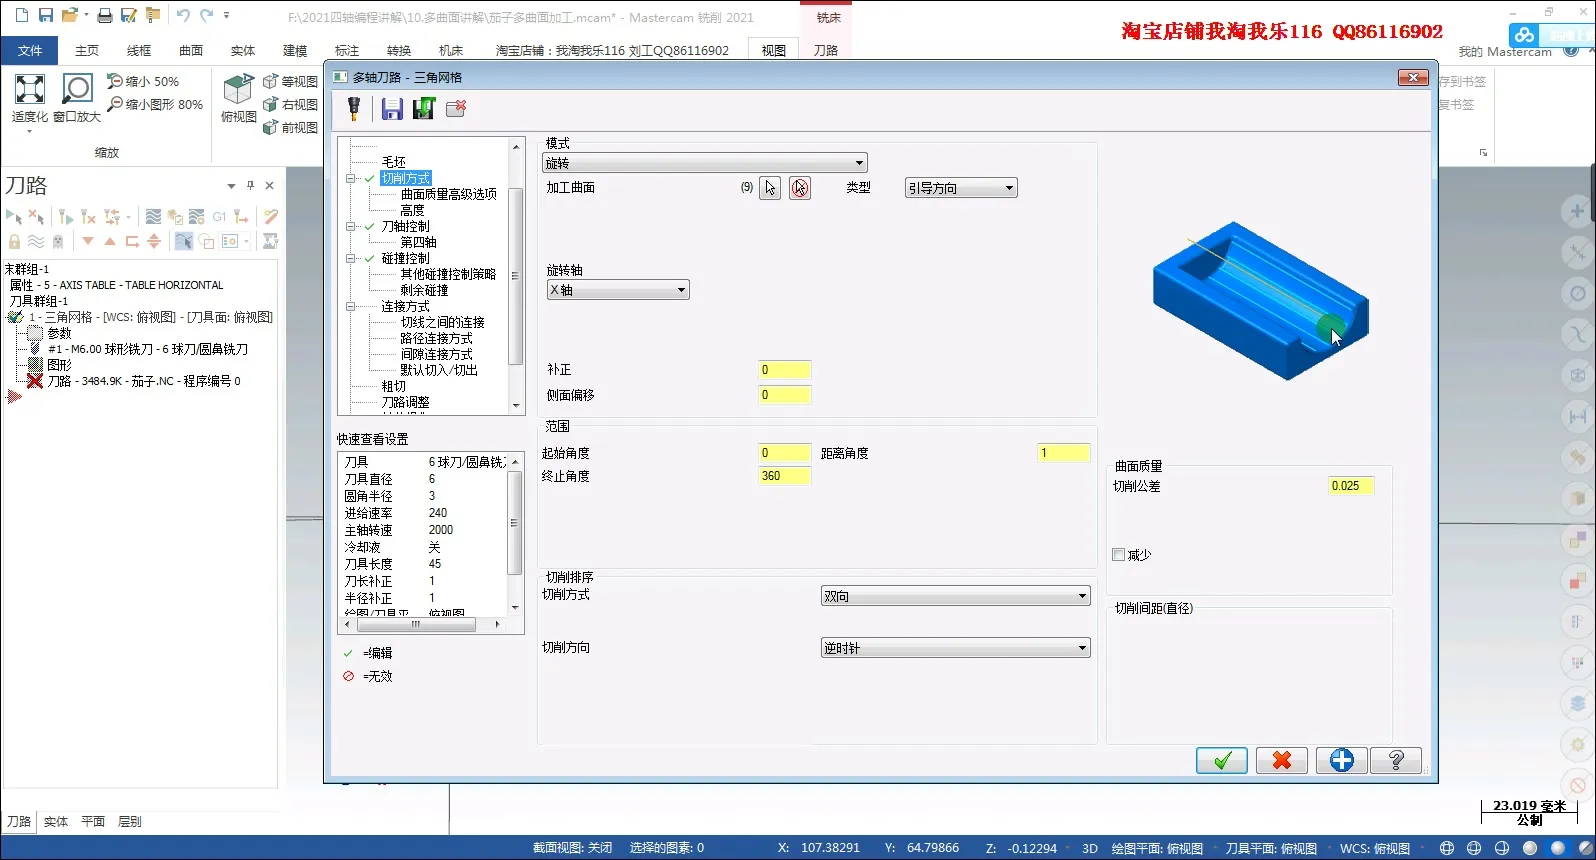Select 粗切 tree item
The width and height of the screenshot is (1596, 860).
(394, 386)
